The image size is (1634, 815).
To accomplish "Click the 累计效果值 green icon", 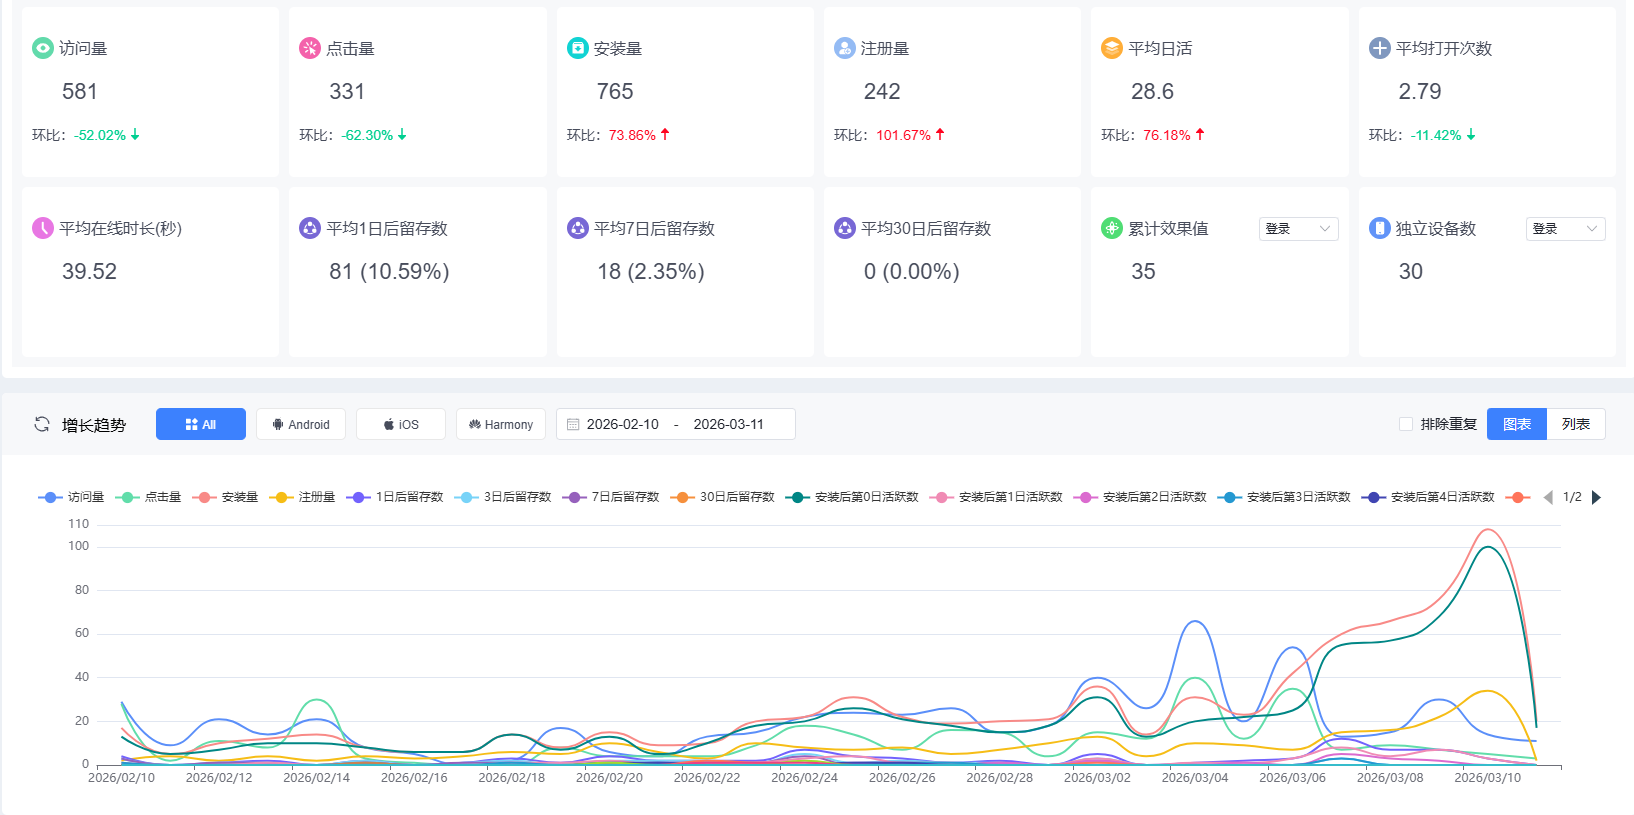I will coord(1112,228).
